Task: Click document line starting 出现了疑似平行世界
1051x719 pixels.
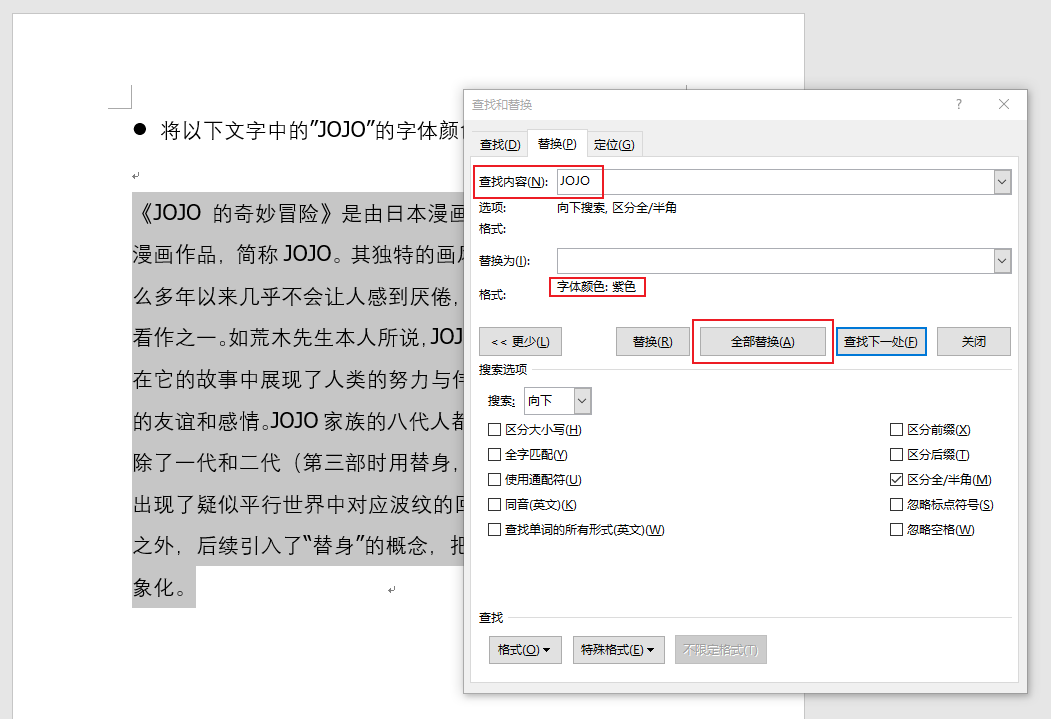Action: point(298,504)
